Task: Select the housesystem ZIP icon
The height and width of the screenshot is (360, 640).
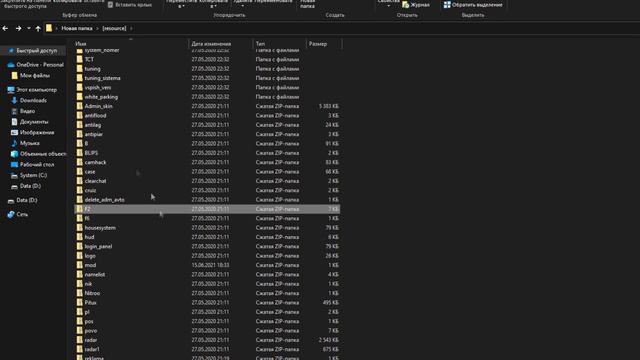Action: point(80,228)
